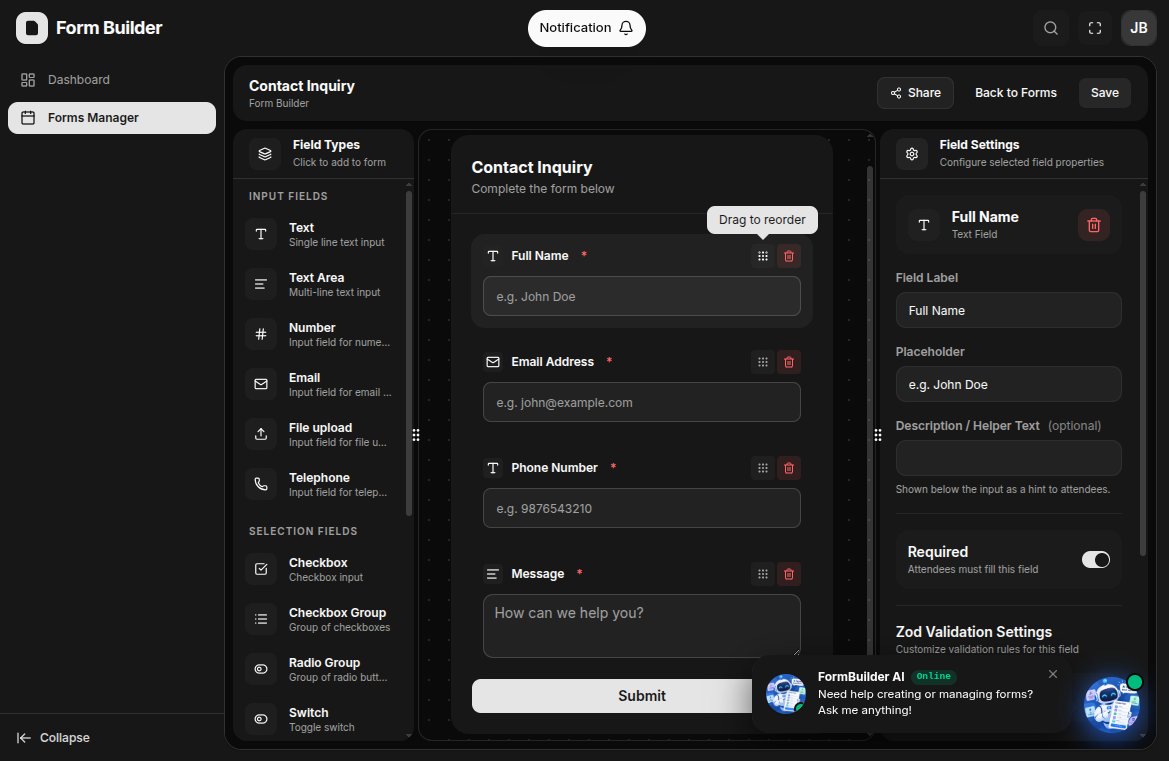Delete field via Field Settings trash button
Image resolution: width=1169 pixels, height=761 pixels.
coord(1094,225)
